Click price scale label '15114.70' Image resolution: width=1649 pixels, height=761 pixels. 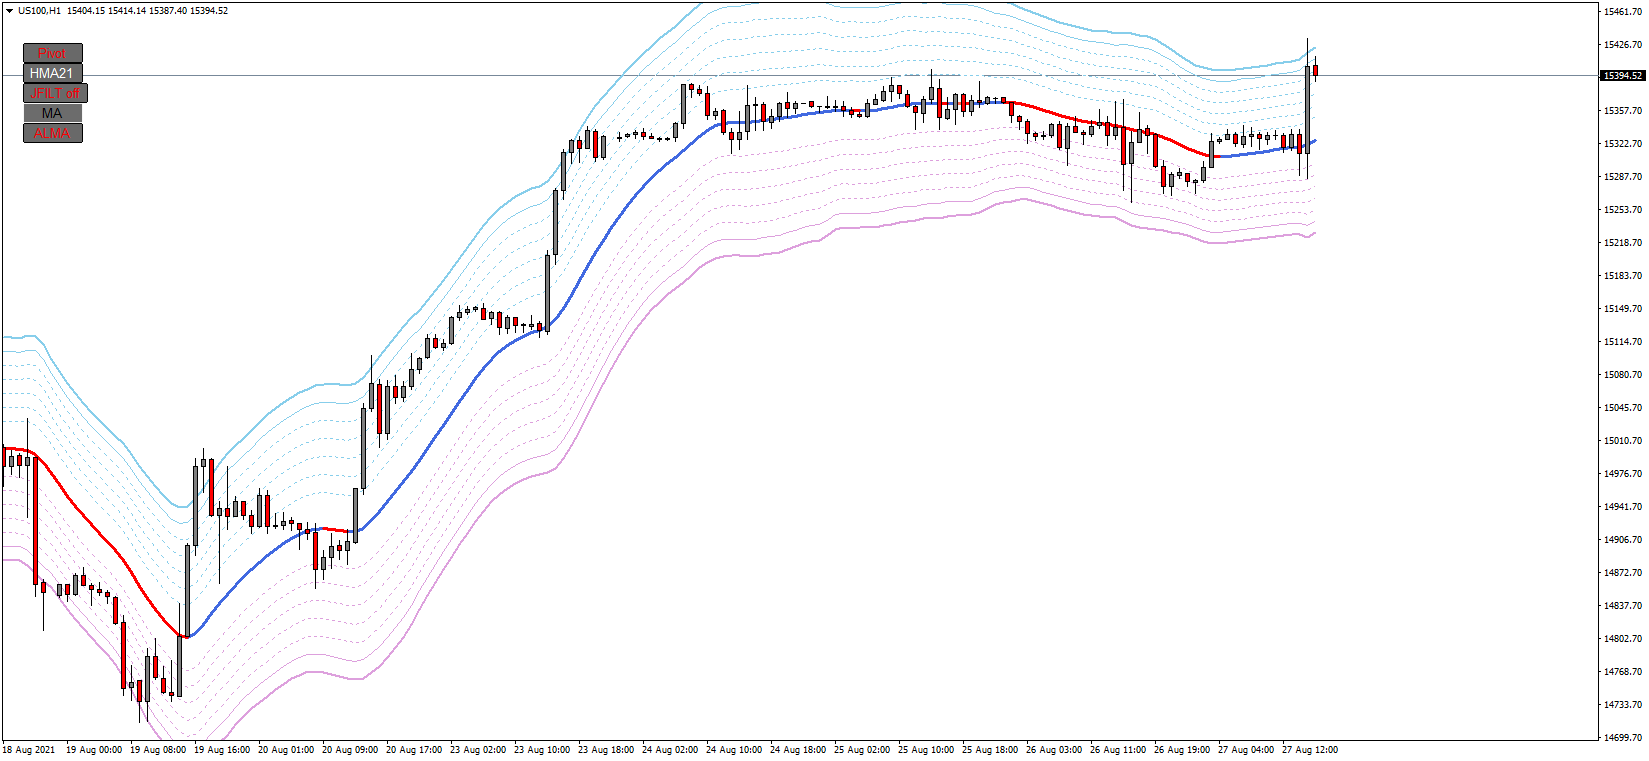pyautogui.click(x=1623, y=342)
